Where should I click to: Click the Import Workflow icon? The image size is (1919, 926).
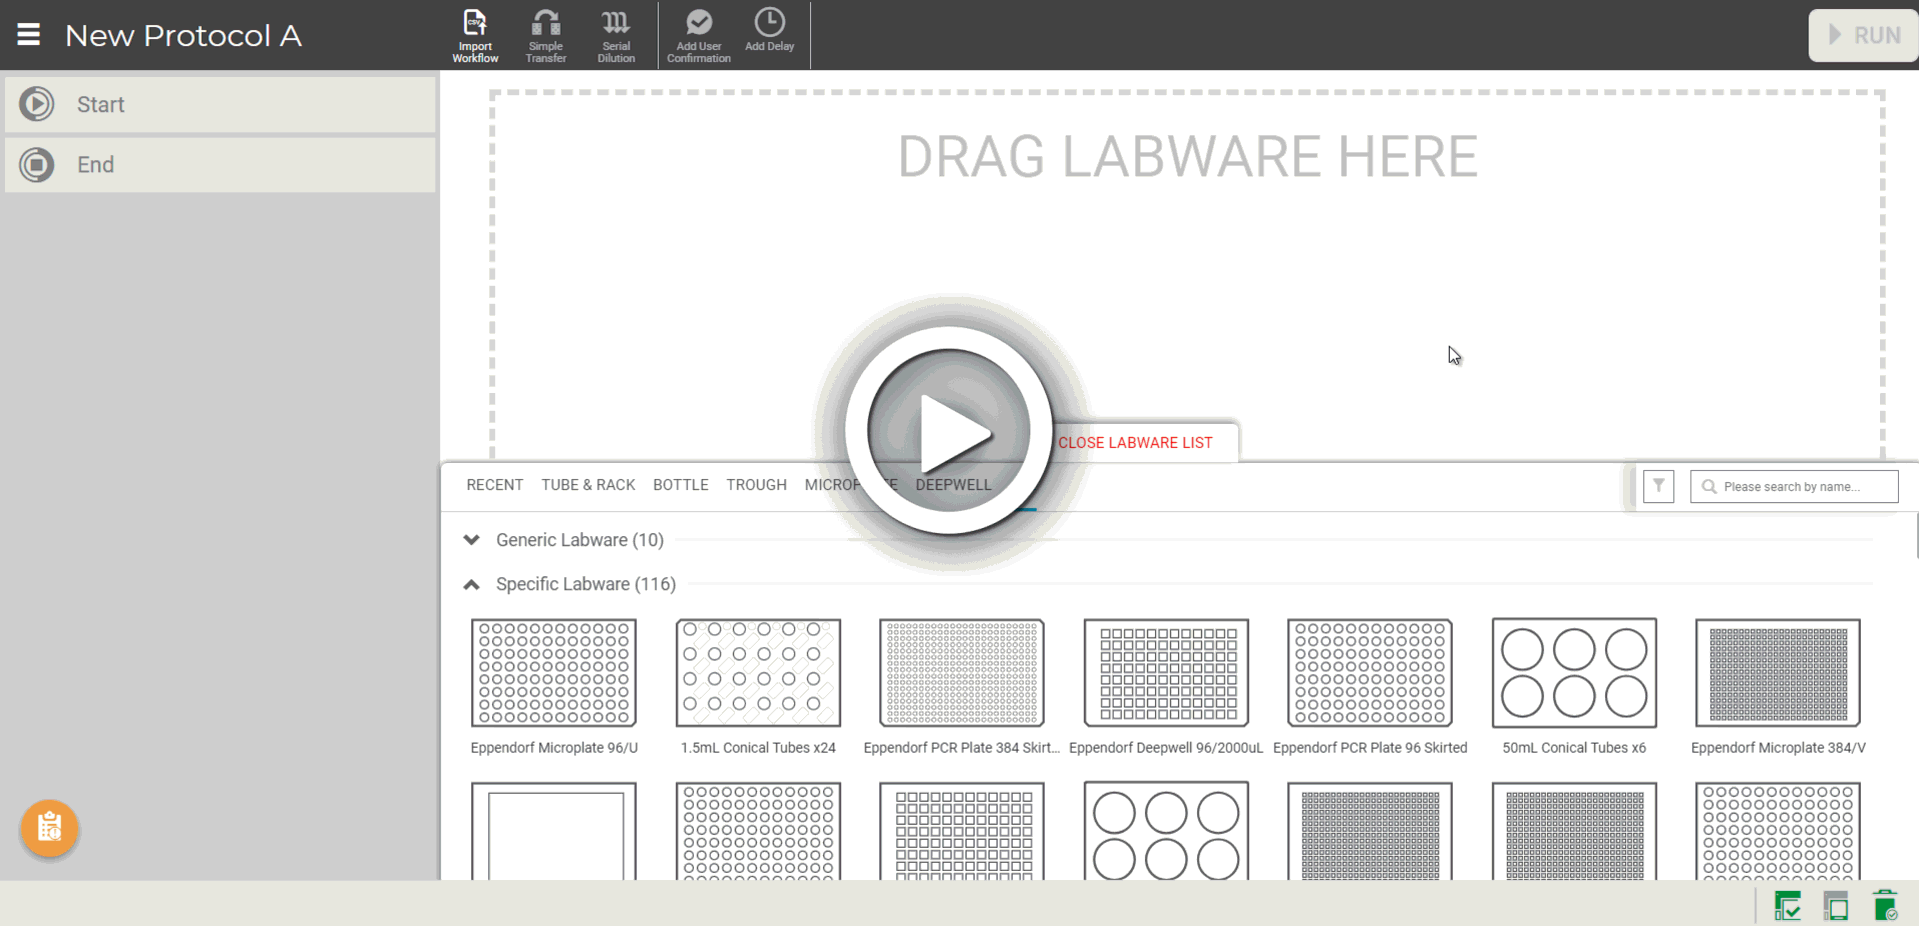point(475,35)
